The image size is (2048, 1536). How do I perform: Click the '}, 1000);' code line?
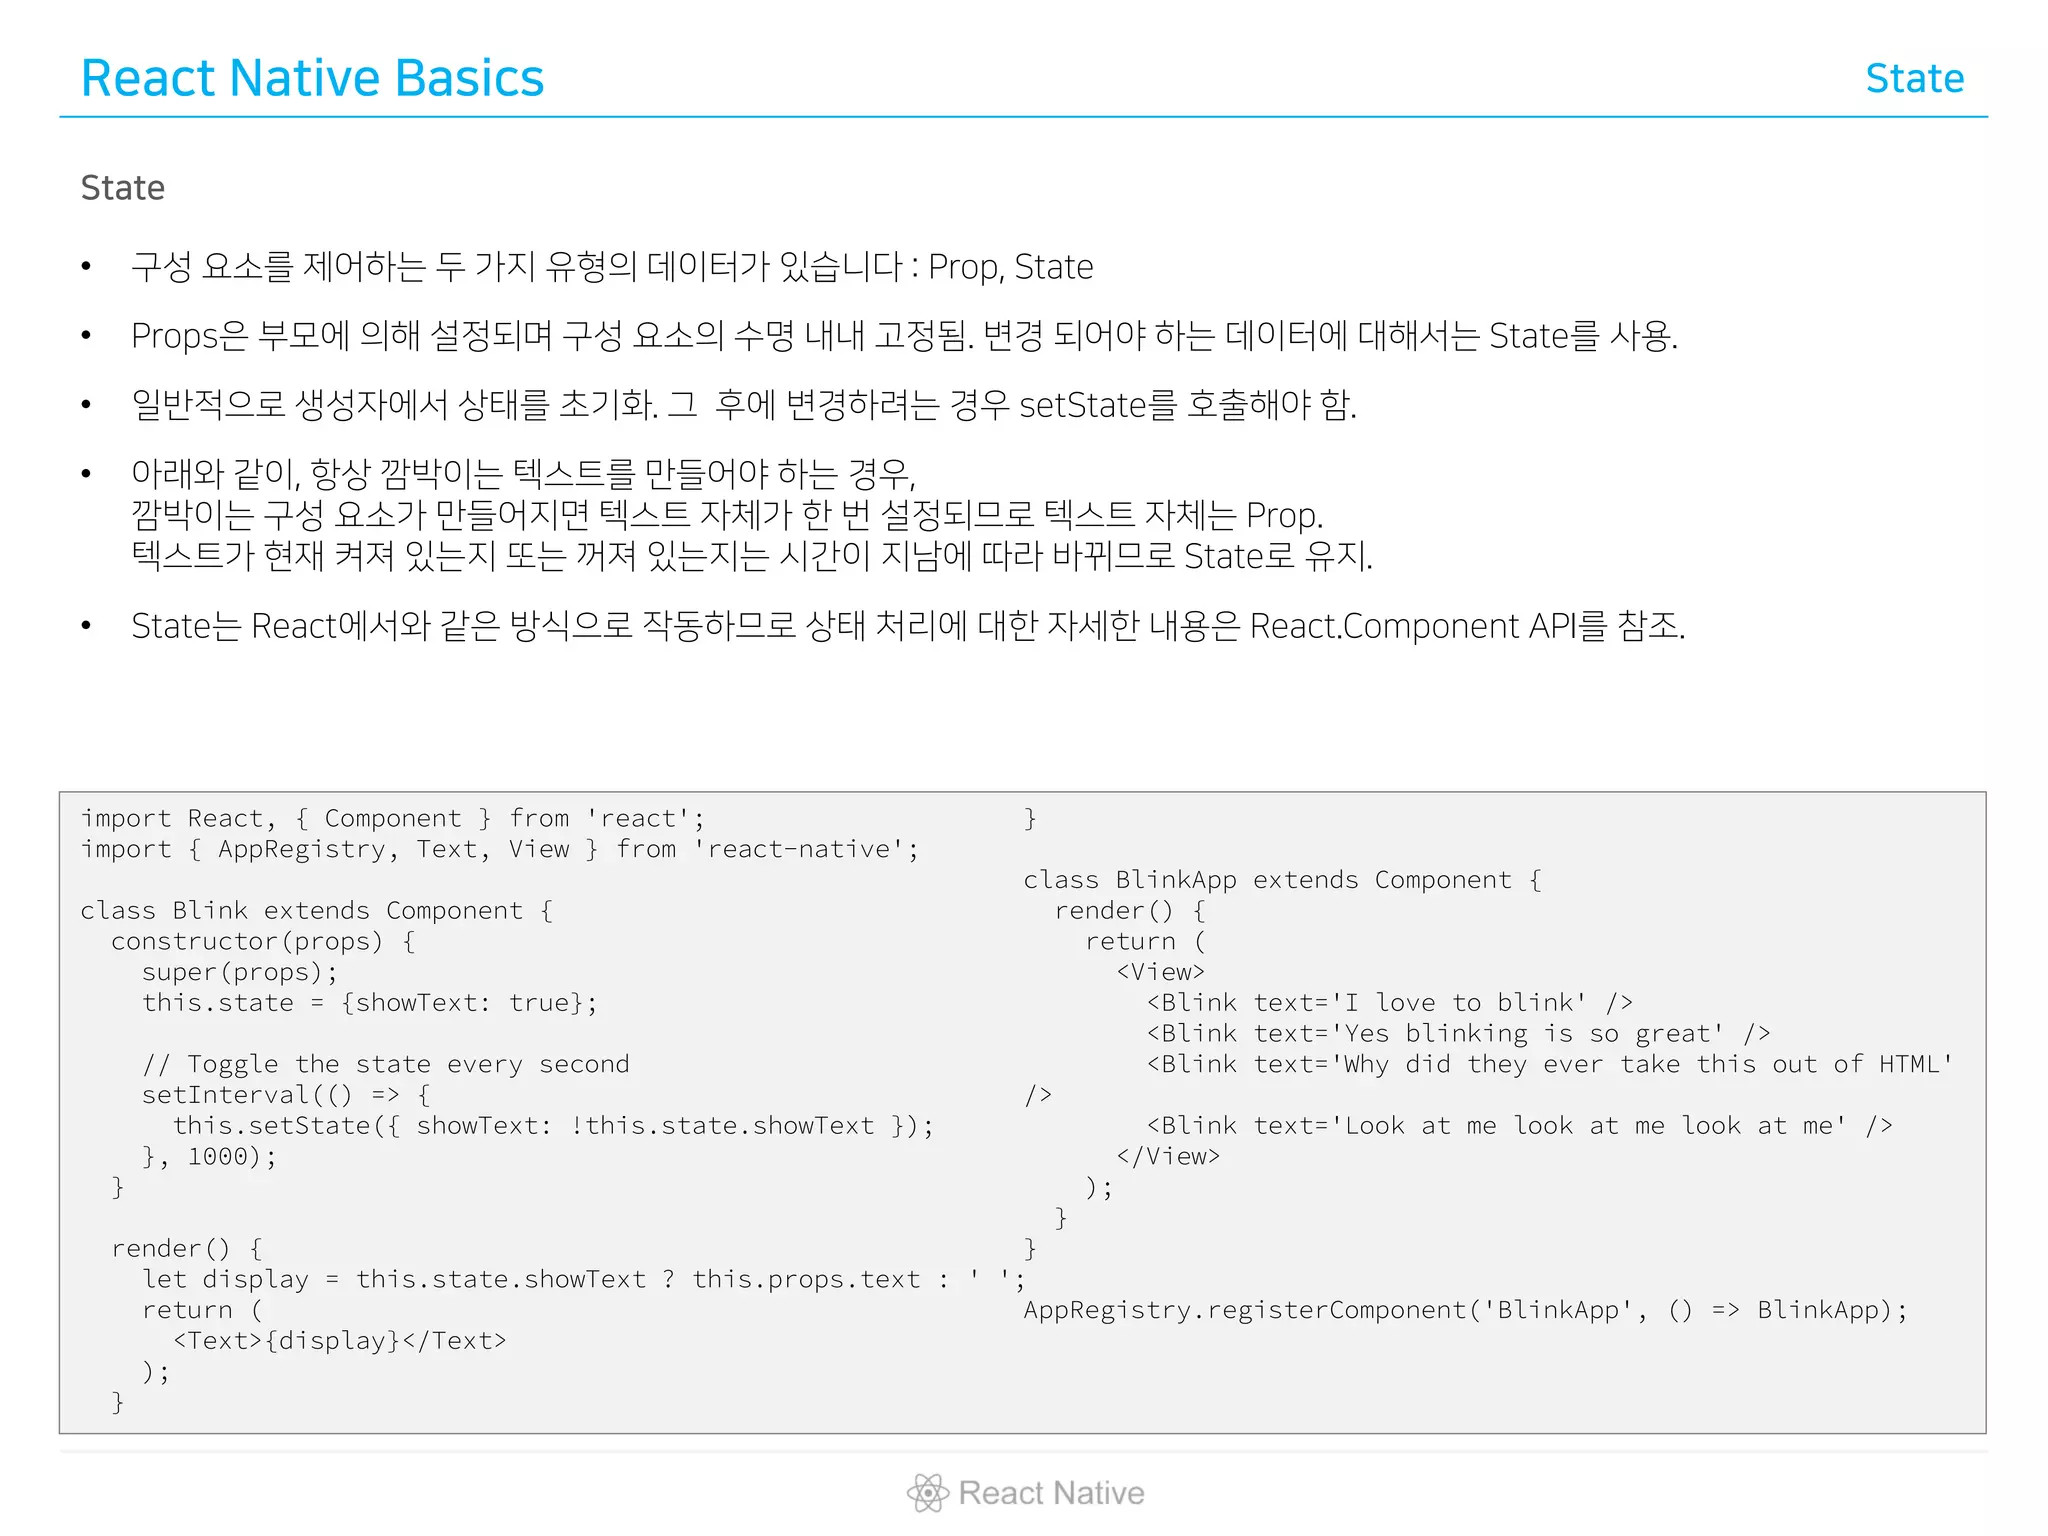[209, 1157]
